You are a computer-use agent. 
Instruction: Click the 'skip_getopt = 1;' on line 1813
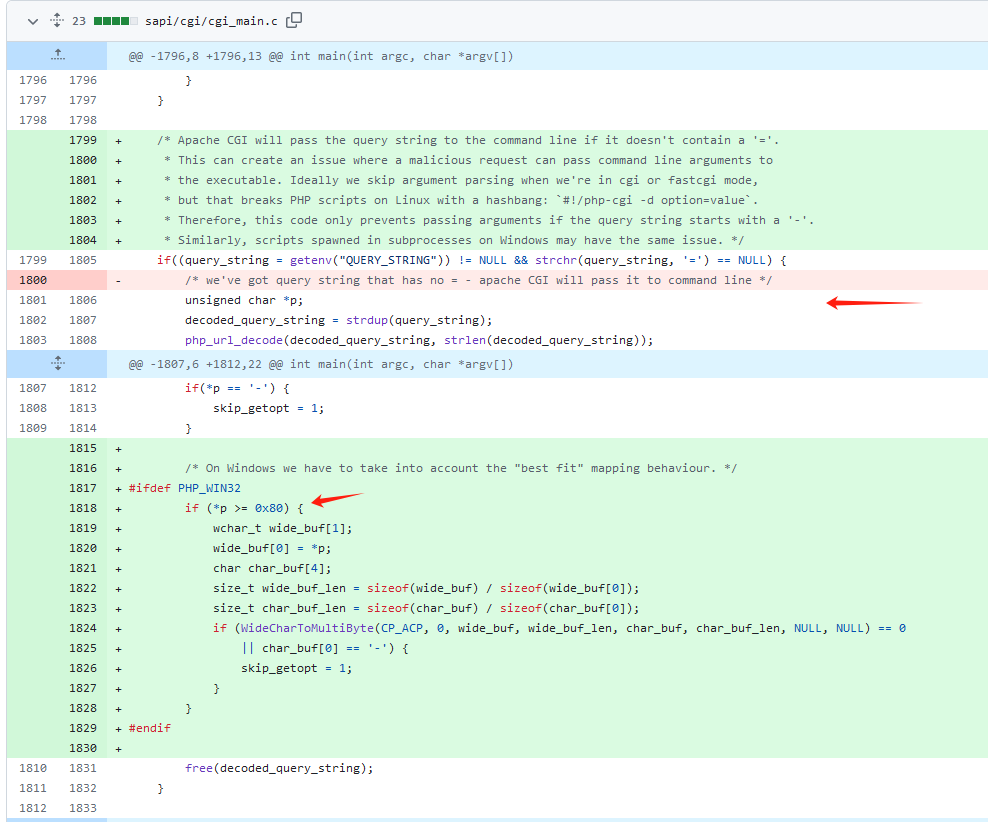(268, 408)
